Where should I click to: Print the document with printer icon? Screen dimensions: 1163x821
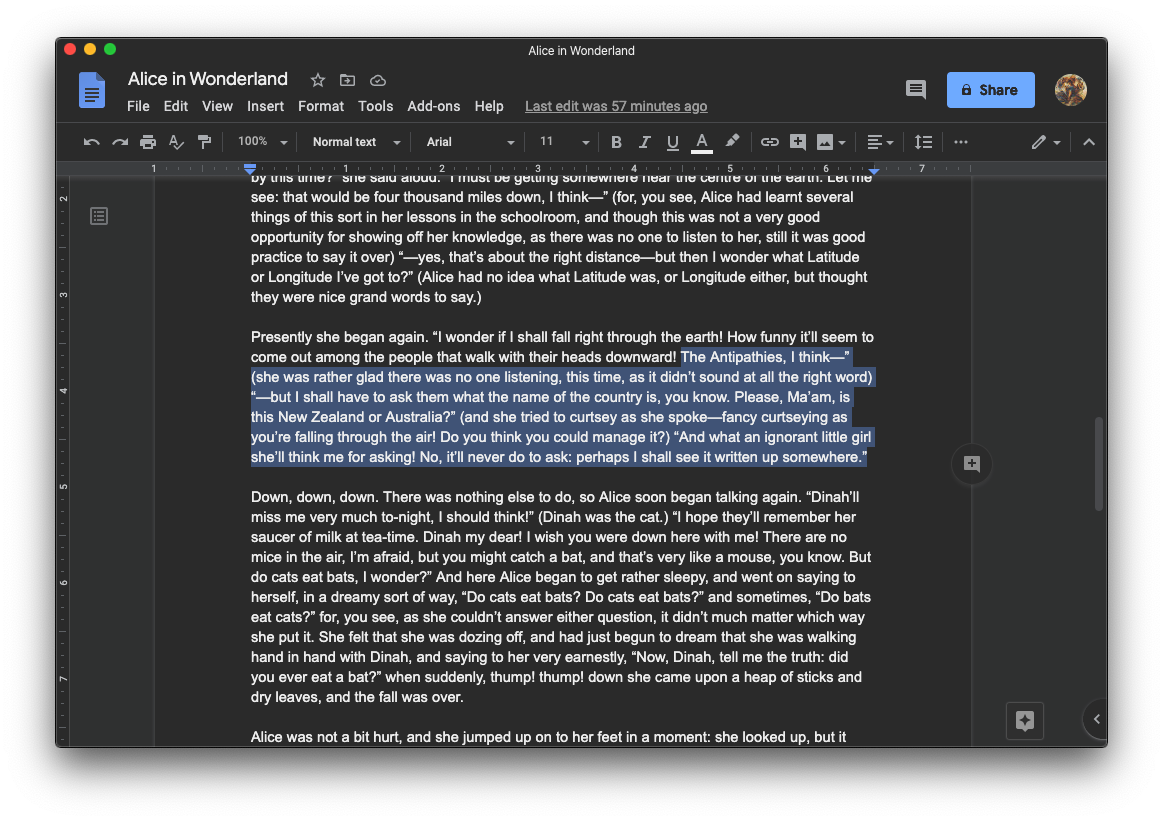coord(148,142)
